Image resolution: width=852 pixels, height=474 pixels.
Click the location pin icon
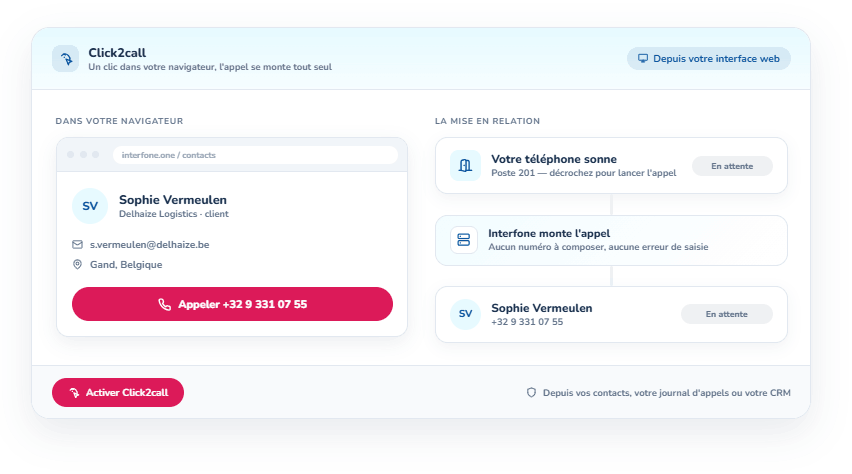pos(77,265)
